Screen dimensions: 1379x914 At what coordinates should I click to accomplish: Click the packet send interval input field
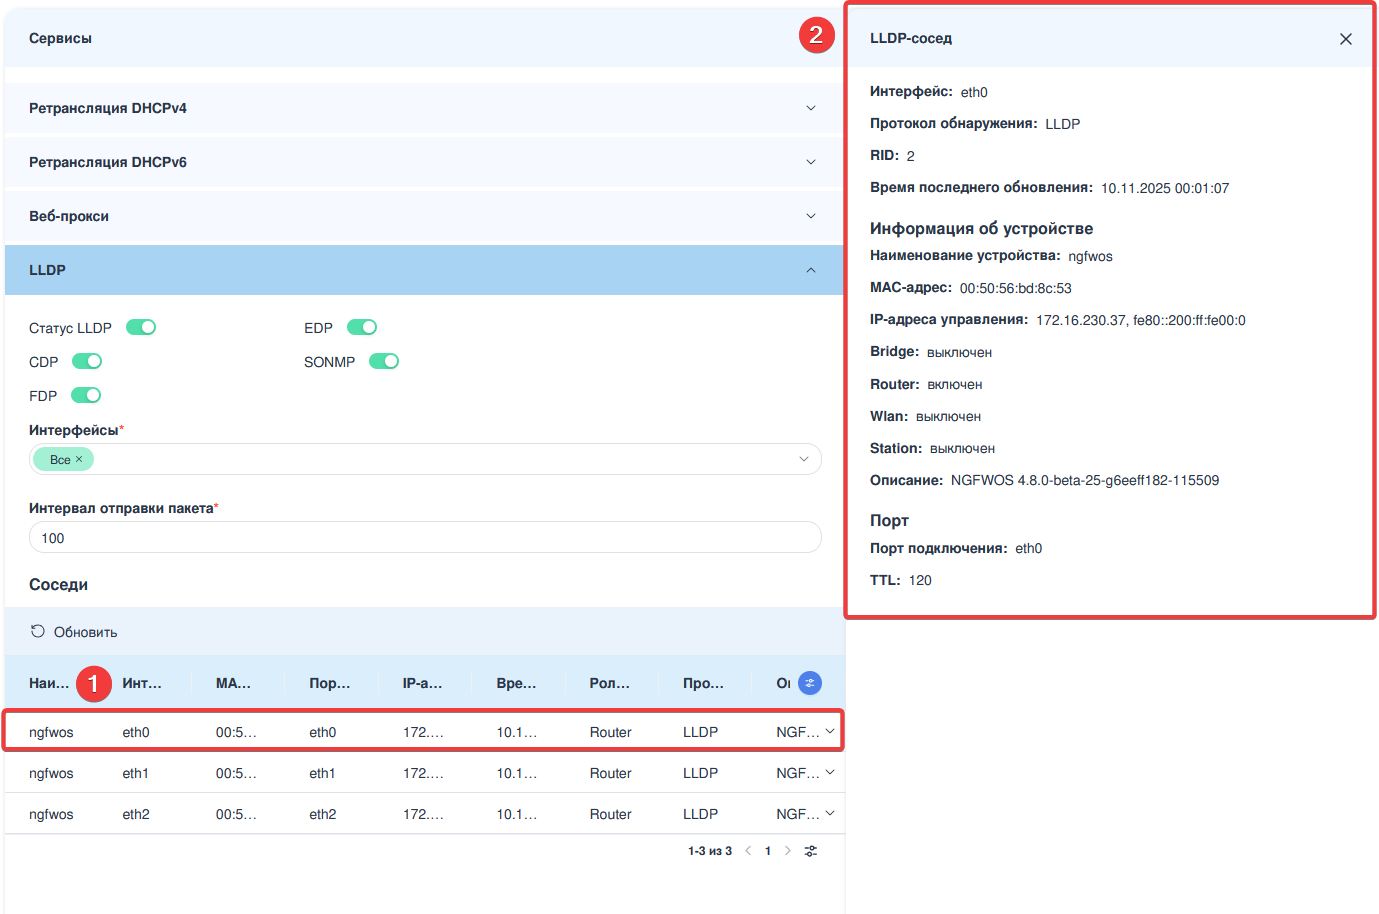coord(425,538)
